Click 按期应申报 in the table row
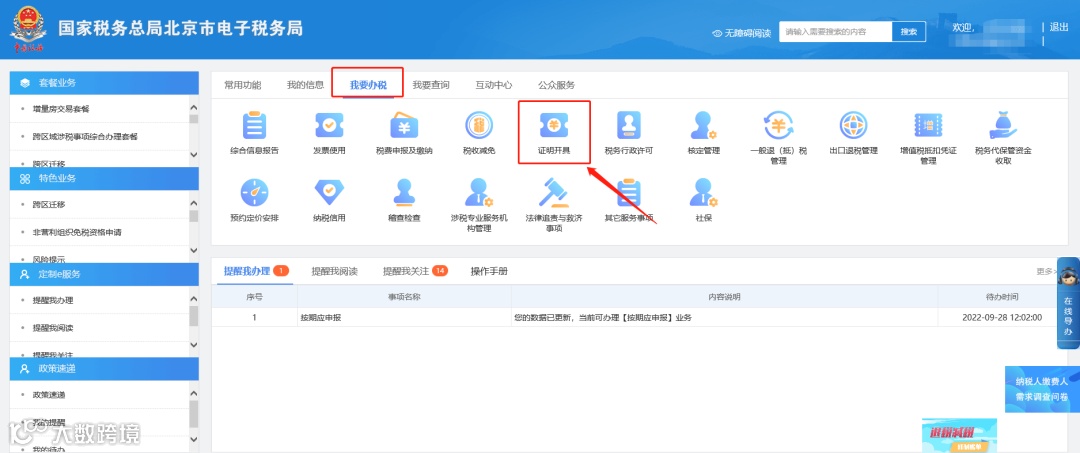Screen dimensions: 1080x453 [x=320, y=317]
